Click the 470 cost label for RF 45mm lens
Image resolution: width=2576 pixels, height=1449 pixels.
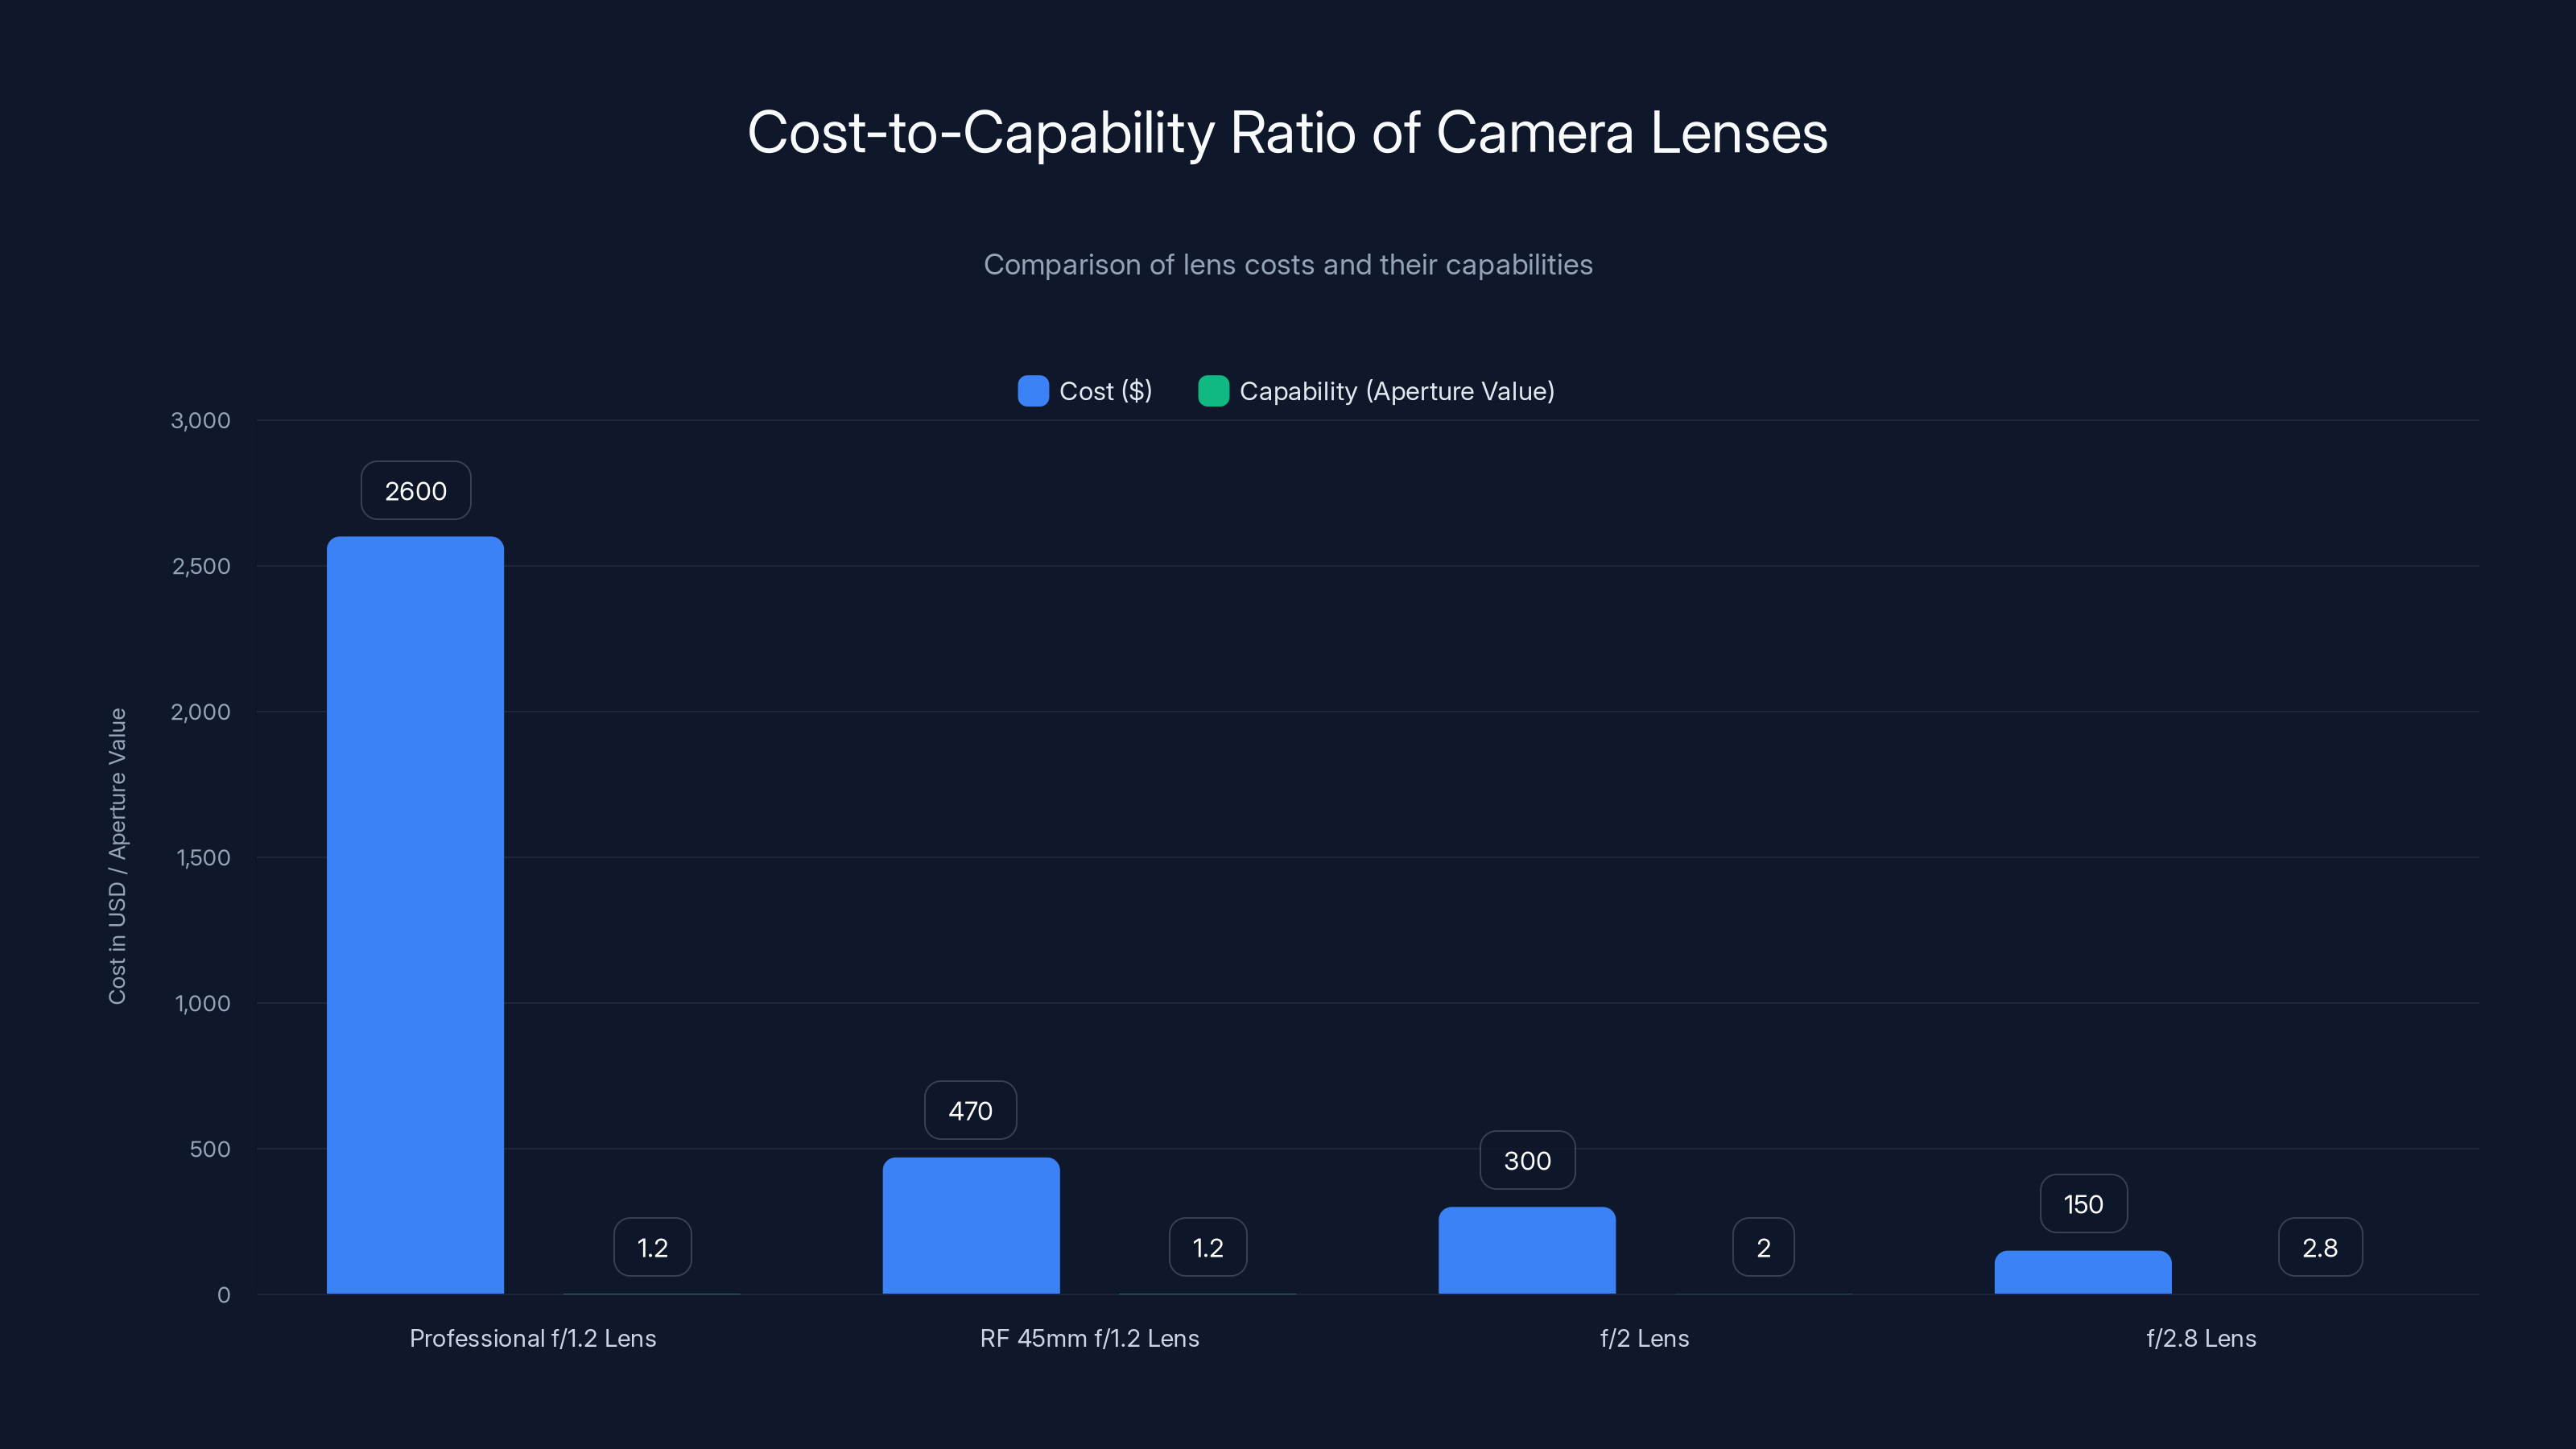[970, 1110]
